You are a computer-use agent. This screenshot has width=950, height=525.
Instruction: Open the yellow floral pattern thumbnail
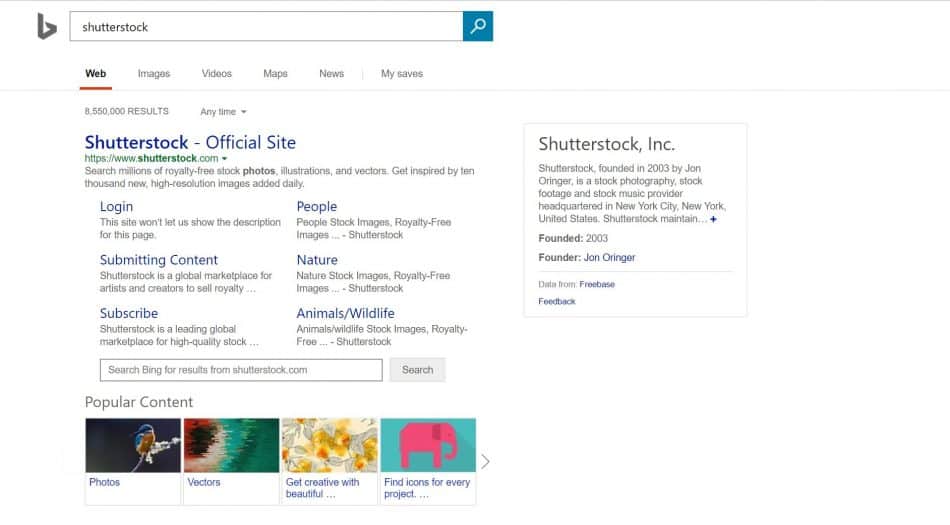(x=330, y=445)
